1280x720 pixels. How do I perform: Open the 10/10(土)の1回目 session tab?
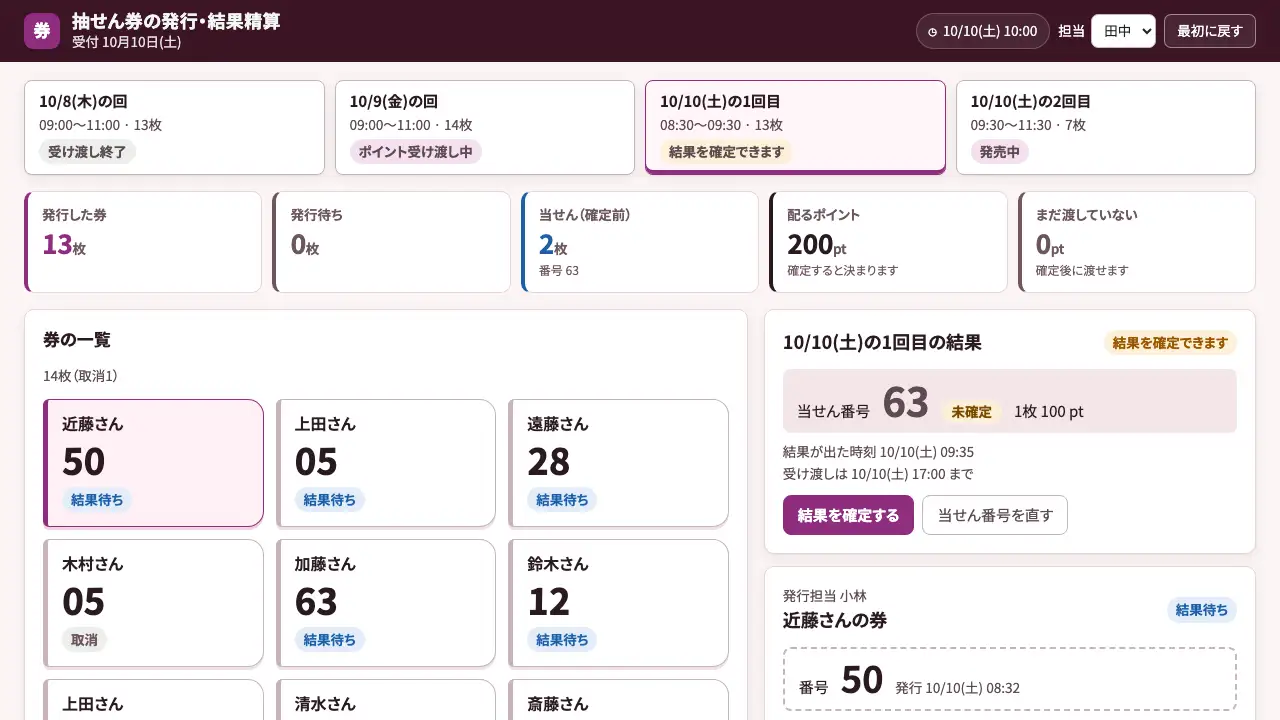point(795,127)
